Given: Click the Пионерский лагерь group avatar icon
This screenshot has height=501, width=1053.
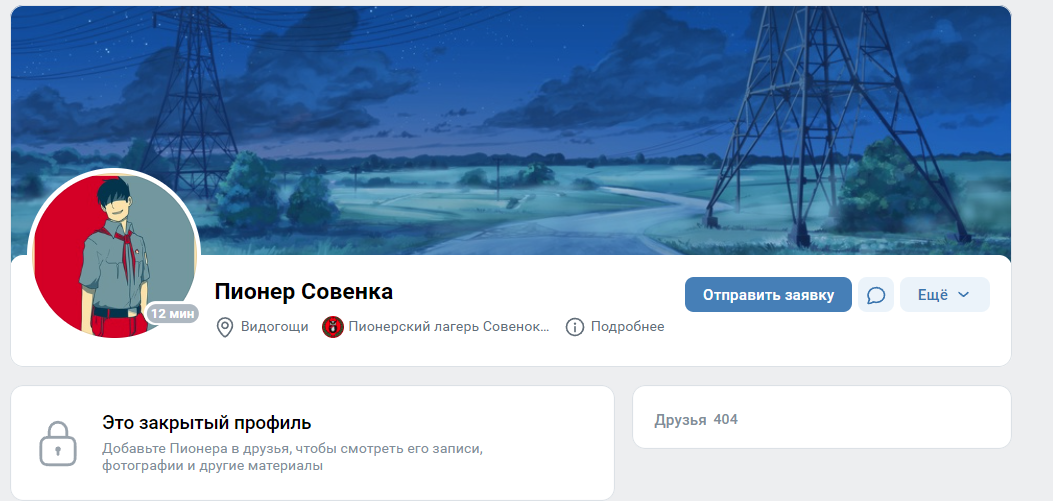Looking at the screenshot, I should click(332, 327).
